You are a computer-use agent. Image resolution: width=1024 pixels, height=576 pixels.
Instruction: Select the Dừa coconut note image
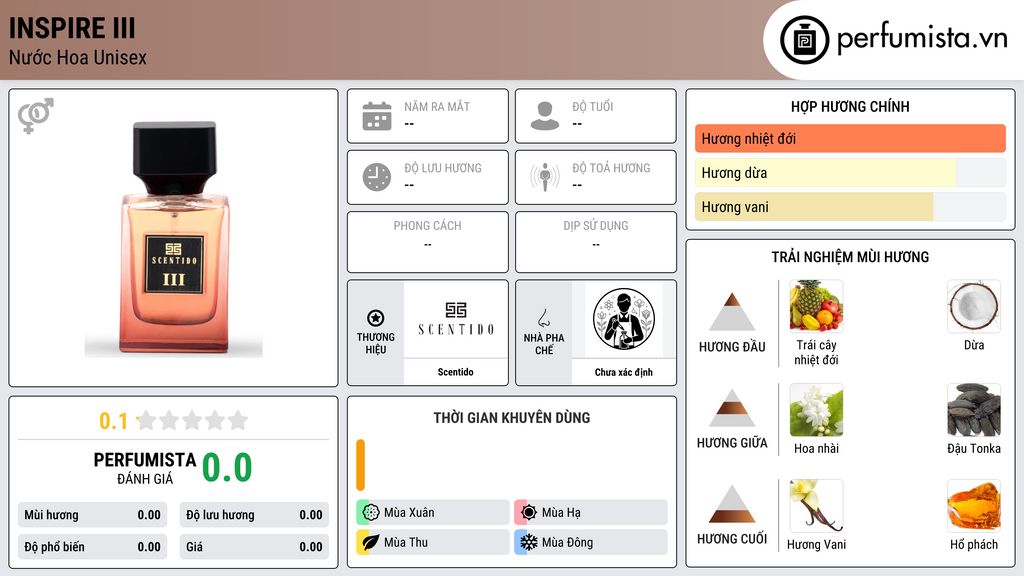coord(974,306)
